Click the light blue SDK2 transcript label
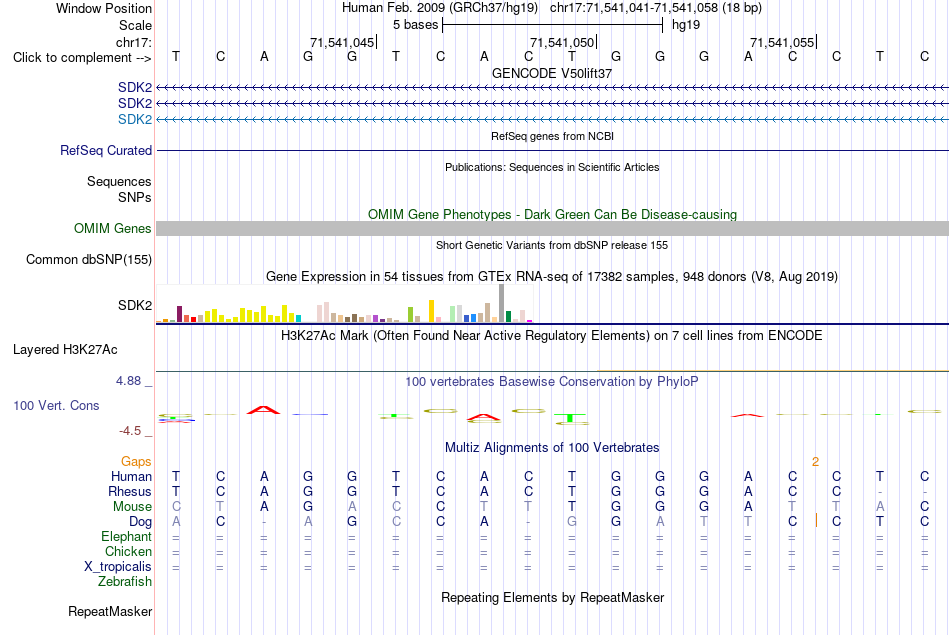Viewport: 950px width, 635px height. tap(135, 119)
